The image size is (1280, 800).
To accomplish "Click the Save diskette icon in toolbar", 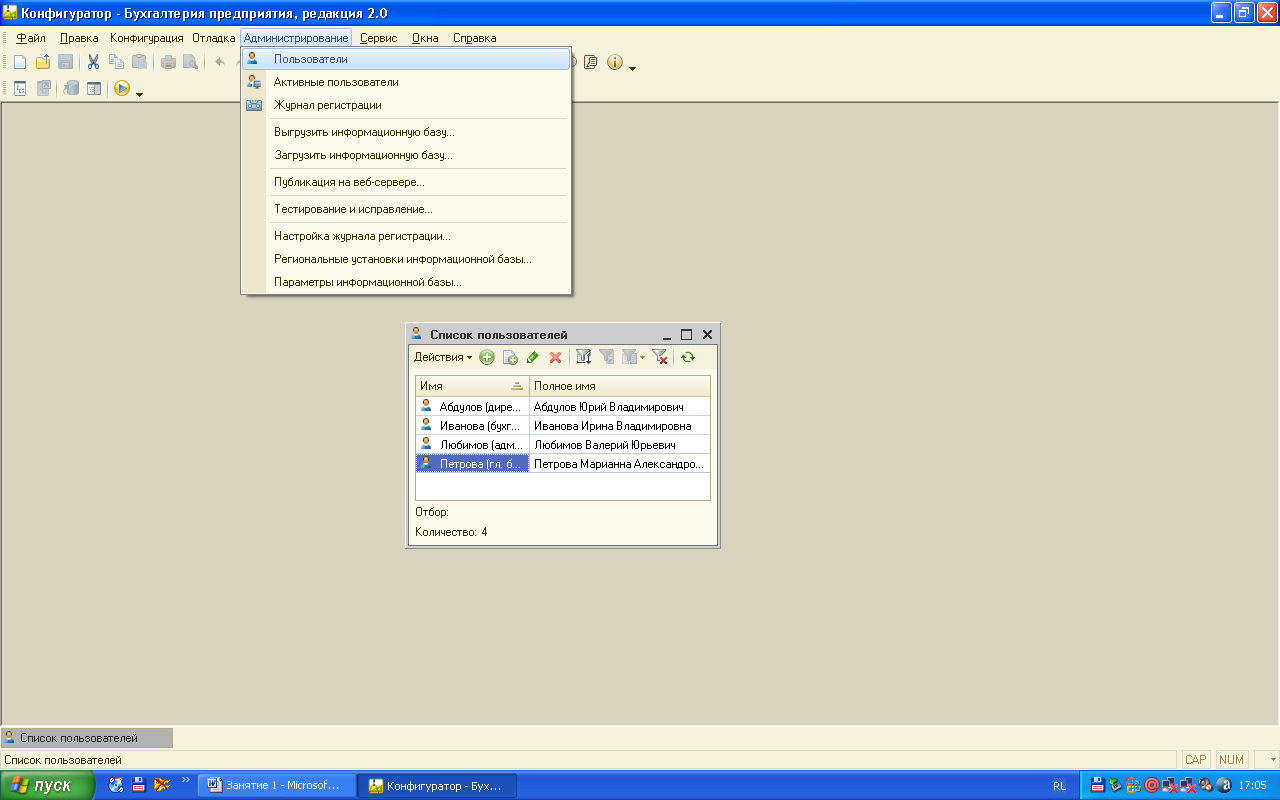I will [65, 62].
